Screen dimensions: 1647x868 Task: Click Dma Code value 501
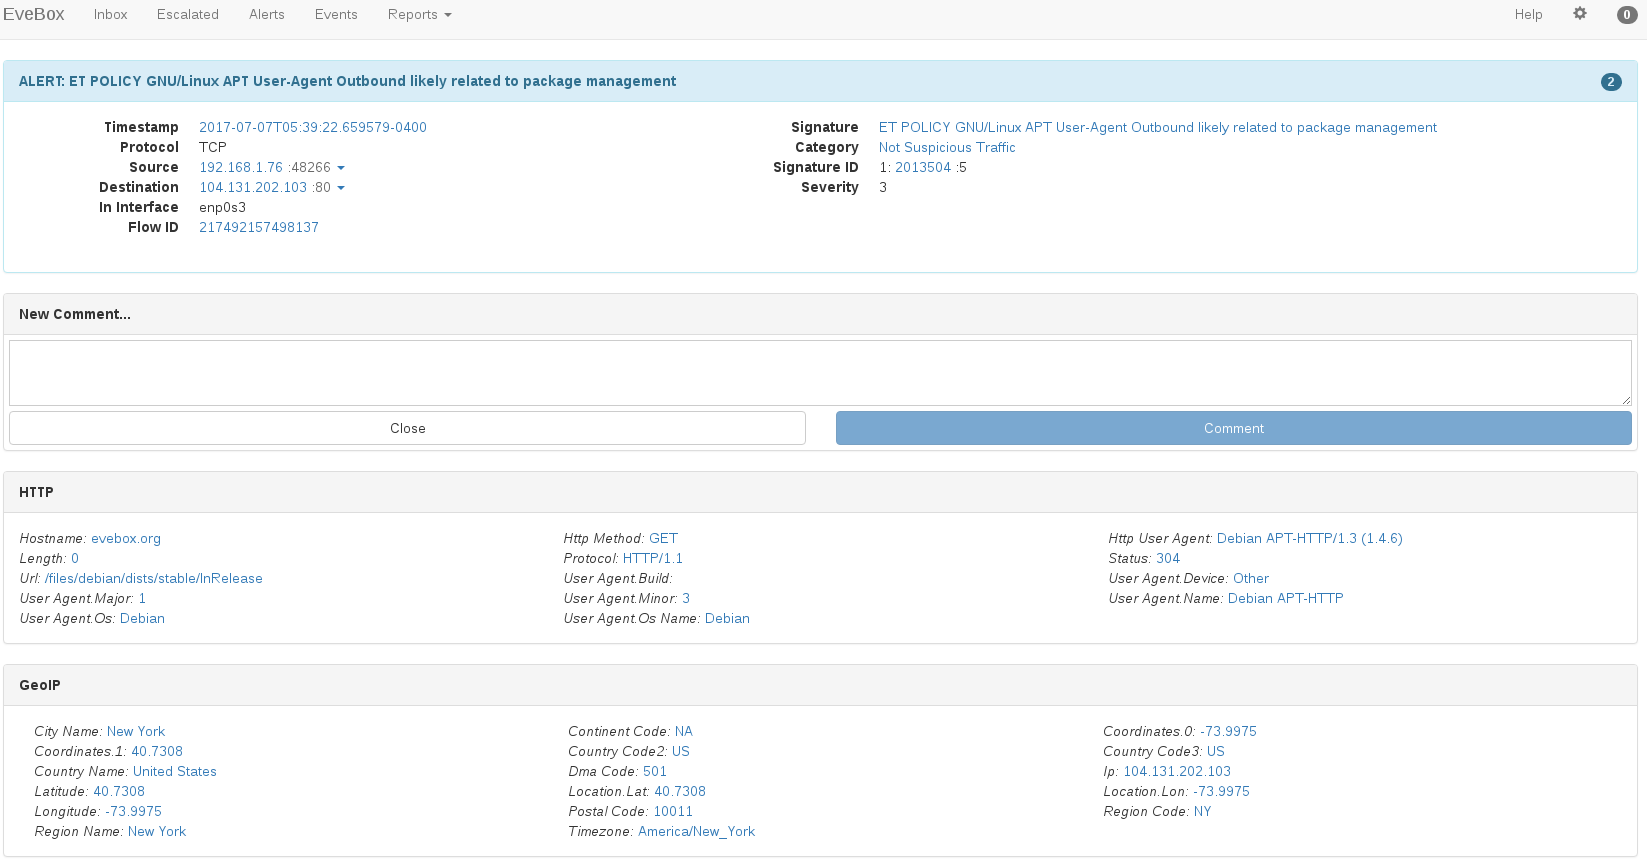(655, 772)
